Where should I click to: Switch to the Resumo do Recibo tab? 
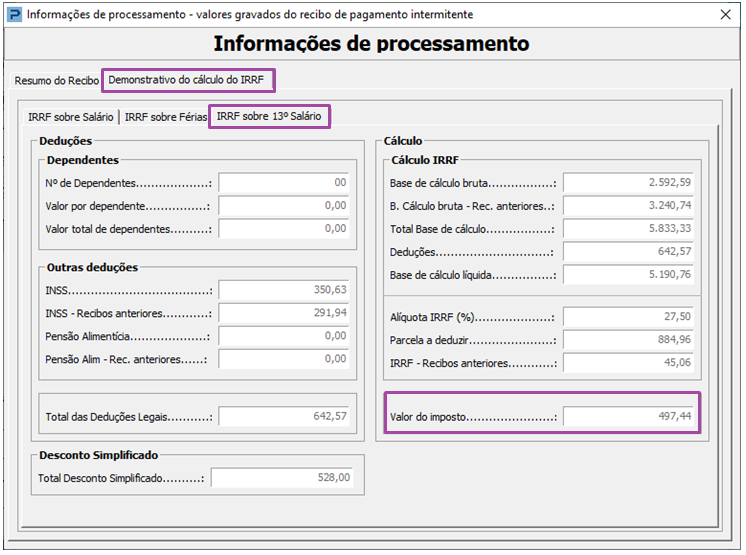[56, 80]
